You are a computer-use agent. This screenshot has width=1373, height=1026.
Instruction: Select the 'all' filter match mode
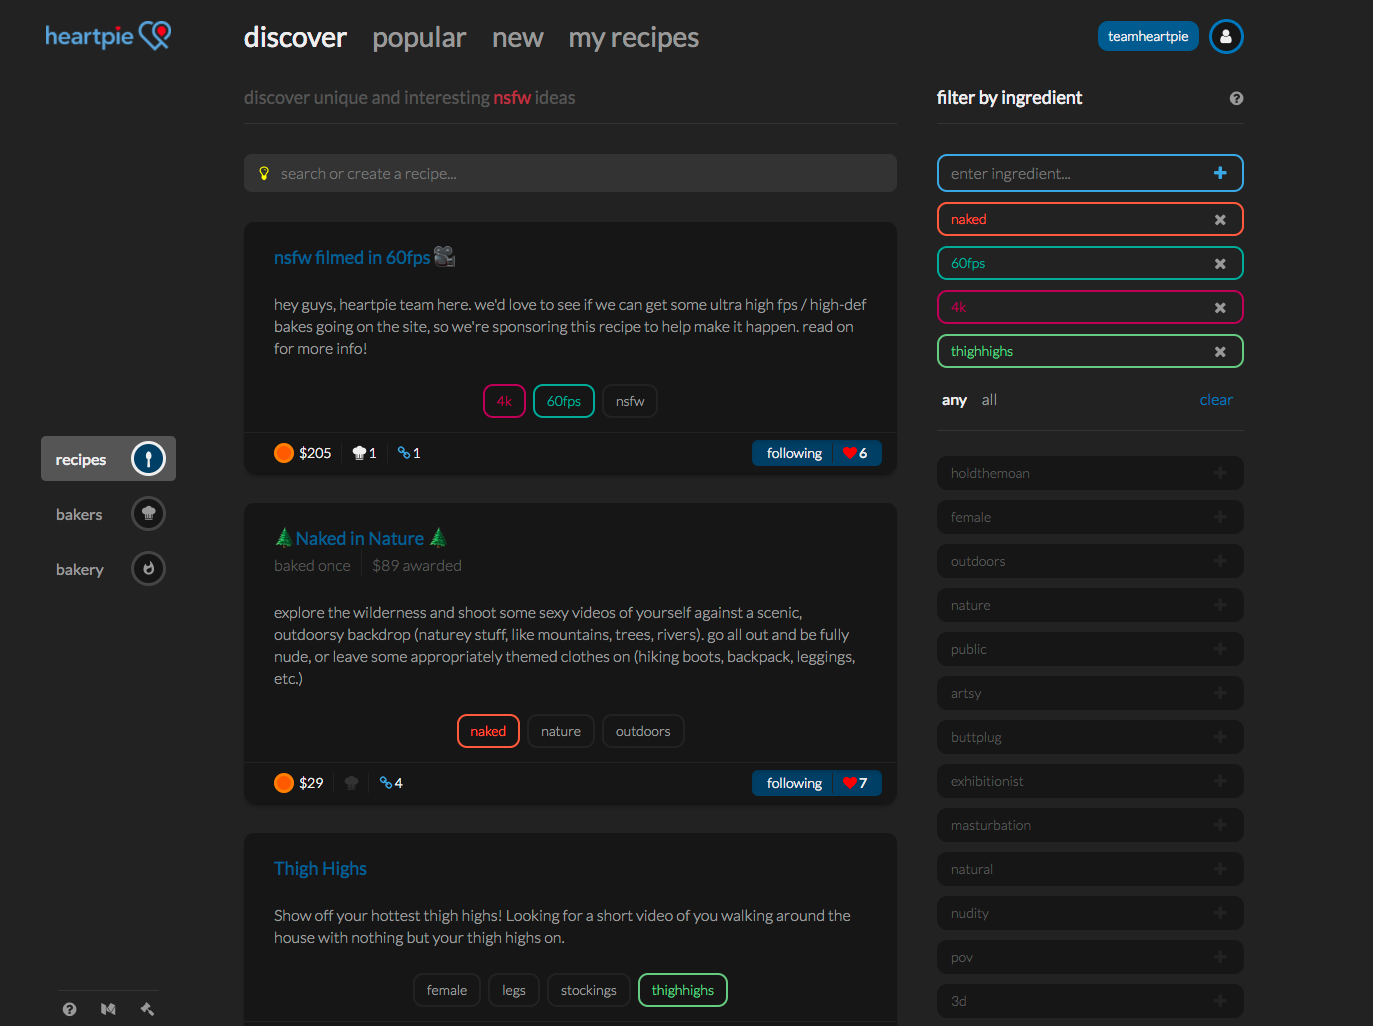[989, 400]
